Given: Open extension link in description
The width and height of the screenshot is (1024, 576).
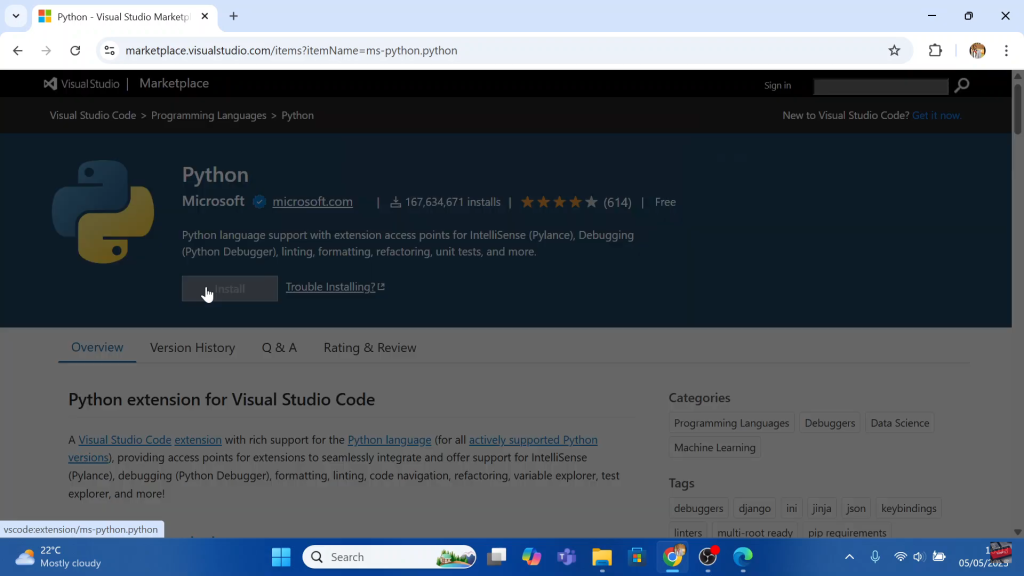Looking at the screenshot, I should point(198,440).
